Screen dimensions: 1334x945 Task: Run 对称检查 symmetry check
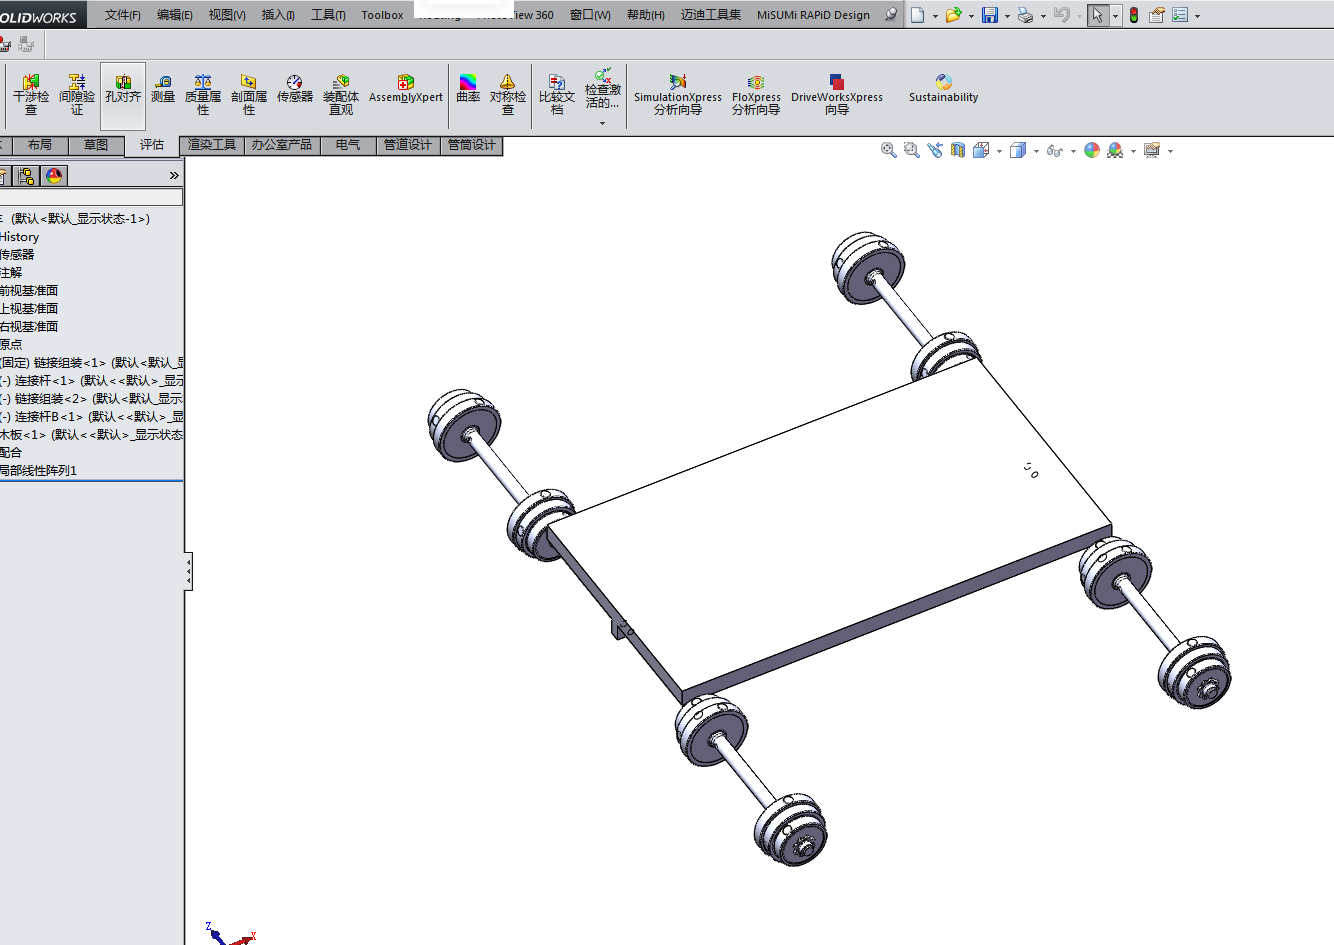(508, 95)
